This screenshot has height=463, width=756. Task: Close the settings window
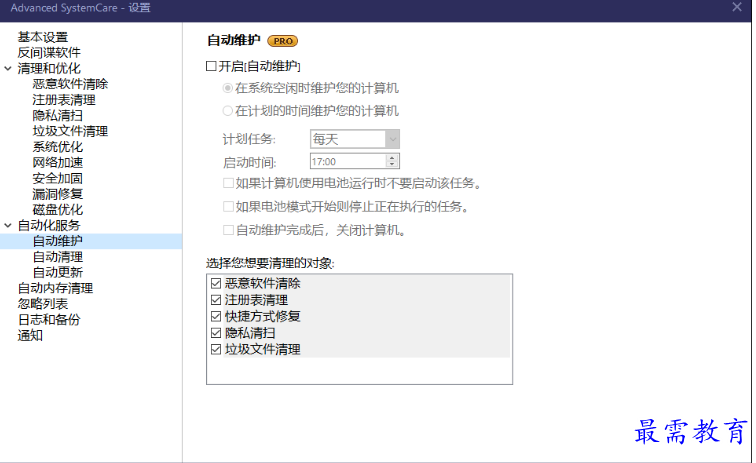[737, 7]
